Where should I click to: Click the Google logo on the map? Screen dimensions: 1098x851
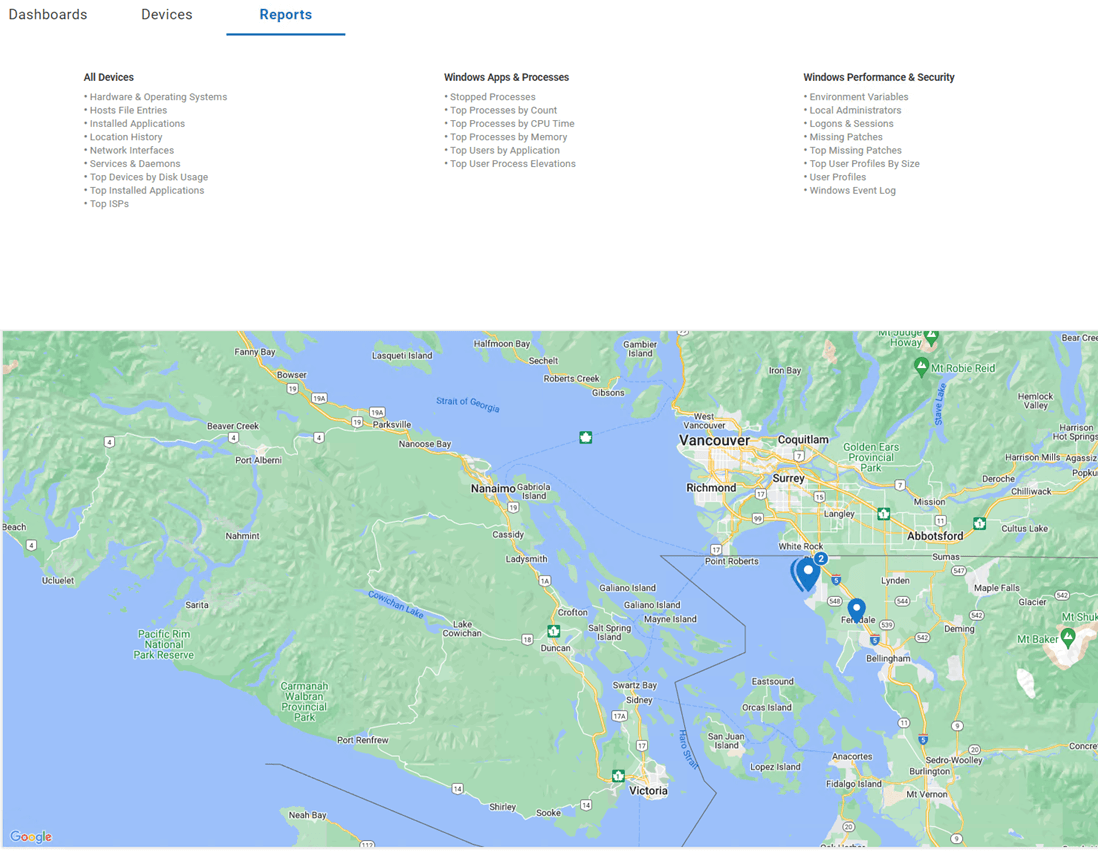[x=31, y=837]
